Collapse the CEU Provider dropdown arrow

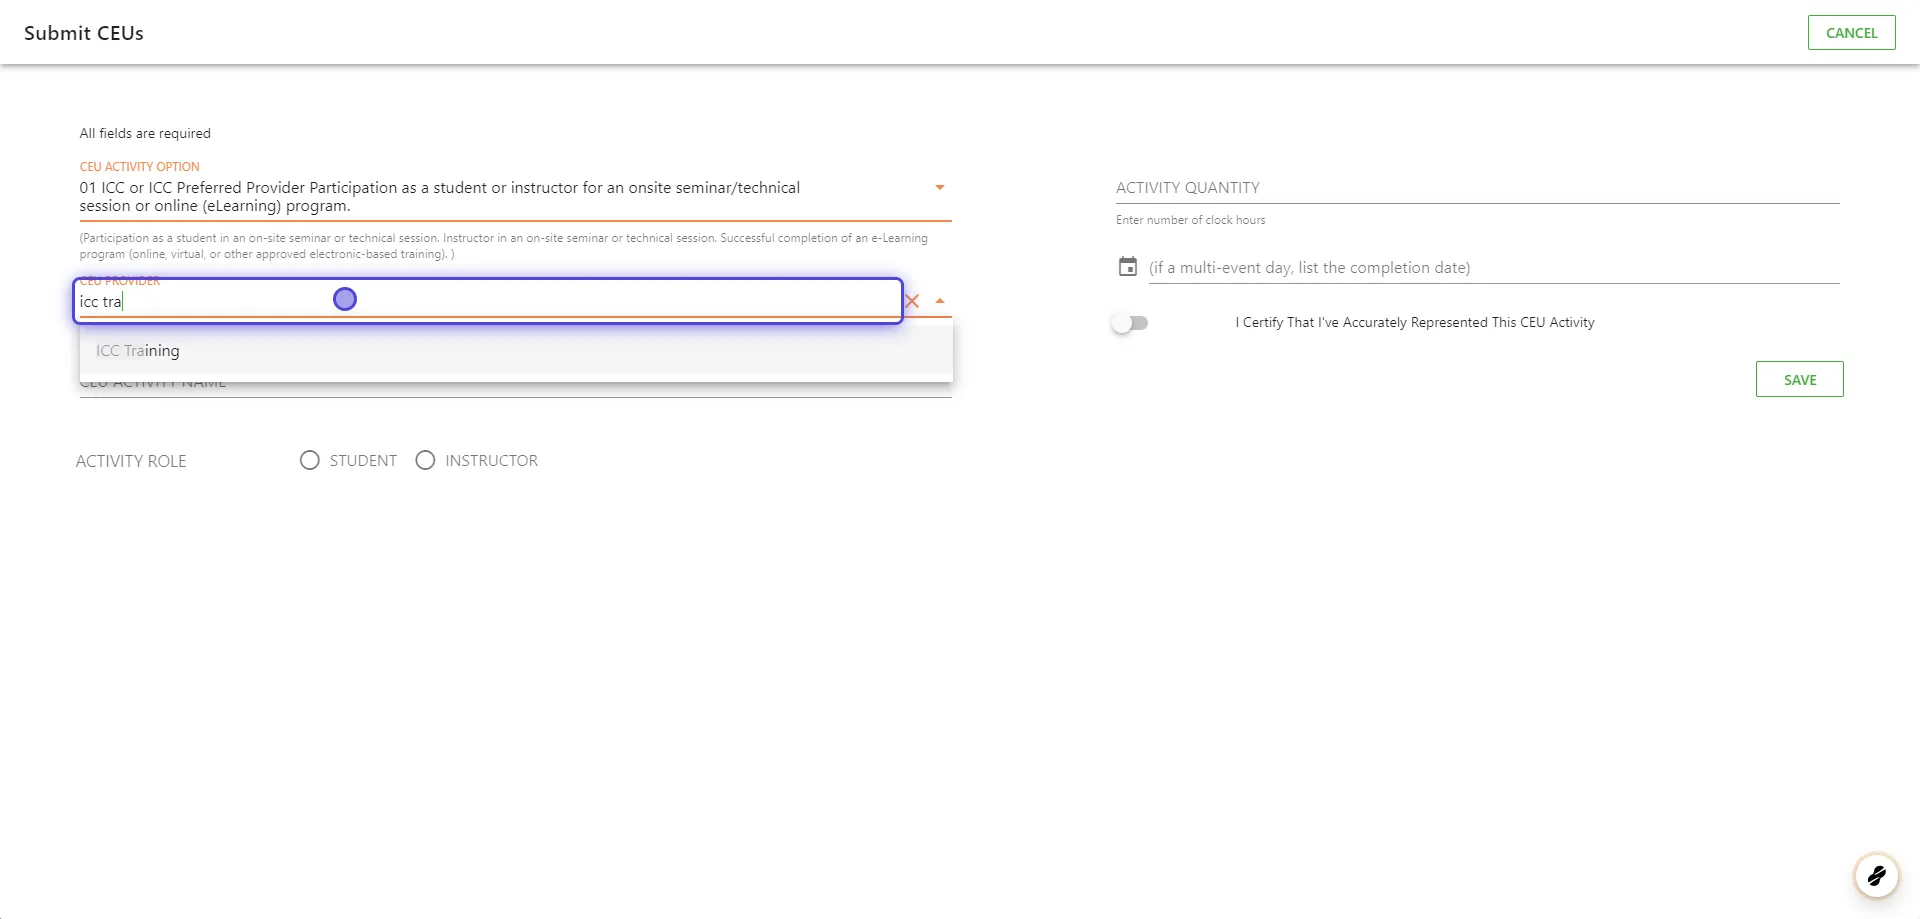pos(939,301)
